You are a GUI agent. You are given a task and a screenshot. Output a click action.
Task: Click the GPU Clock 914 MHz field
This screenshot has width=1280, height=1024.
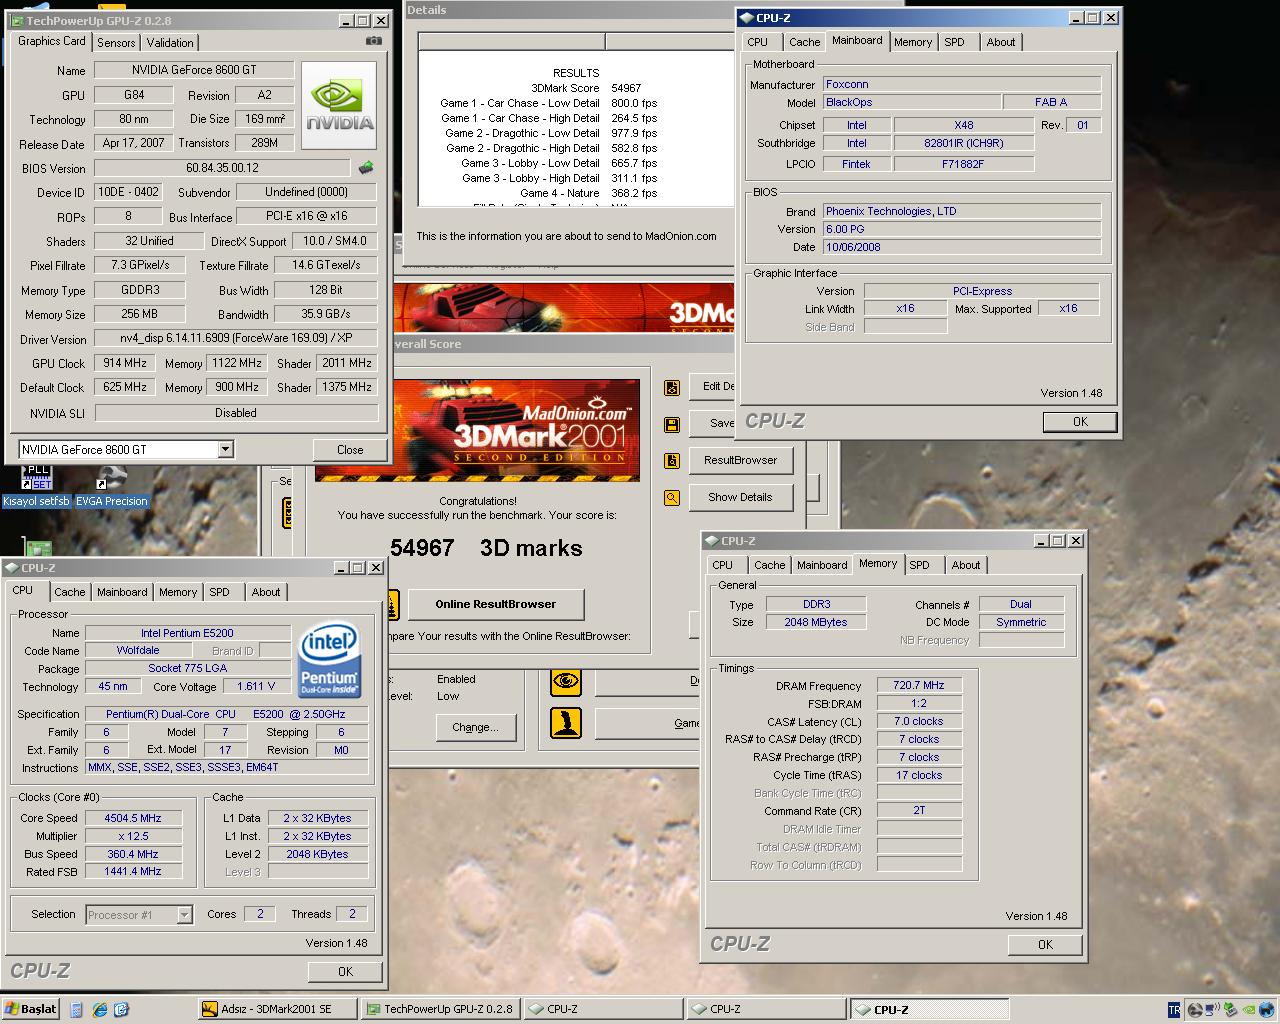point(125,363)
